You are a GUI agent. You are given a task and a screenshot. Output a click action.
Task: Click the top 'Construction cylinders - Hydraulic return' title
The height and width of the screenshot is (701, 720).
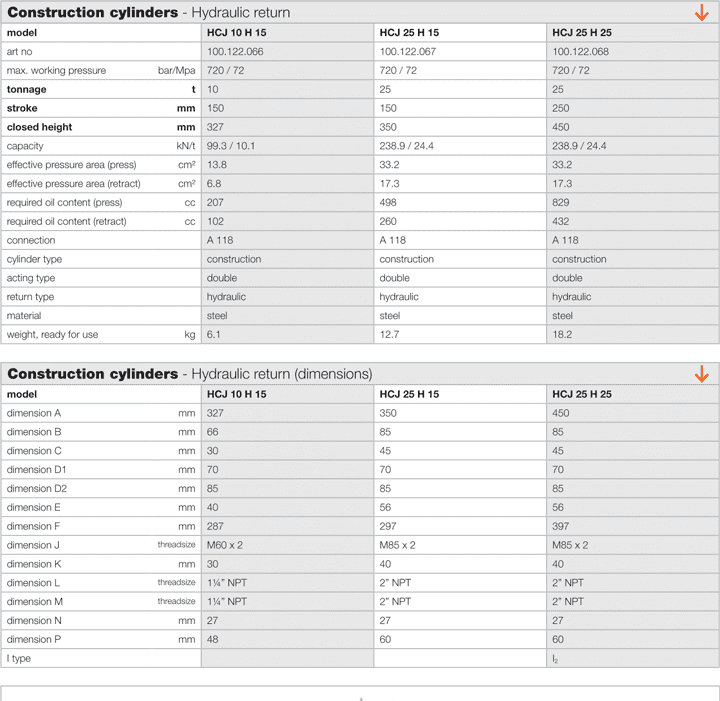click(149, 13)
